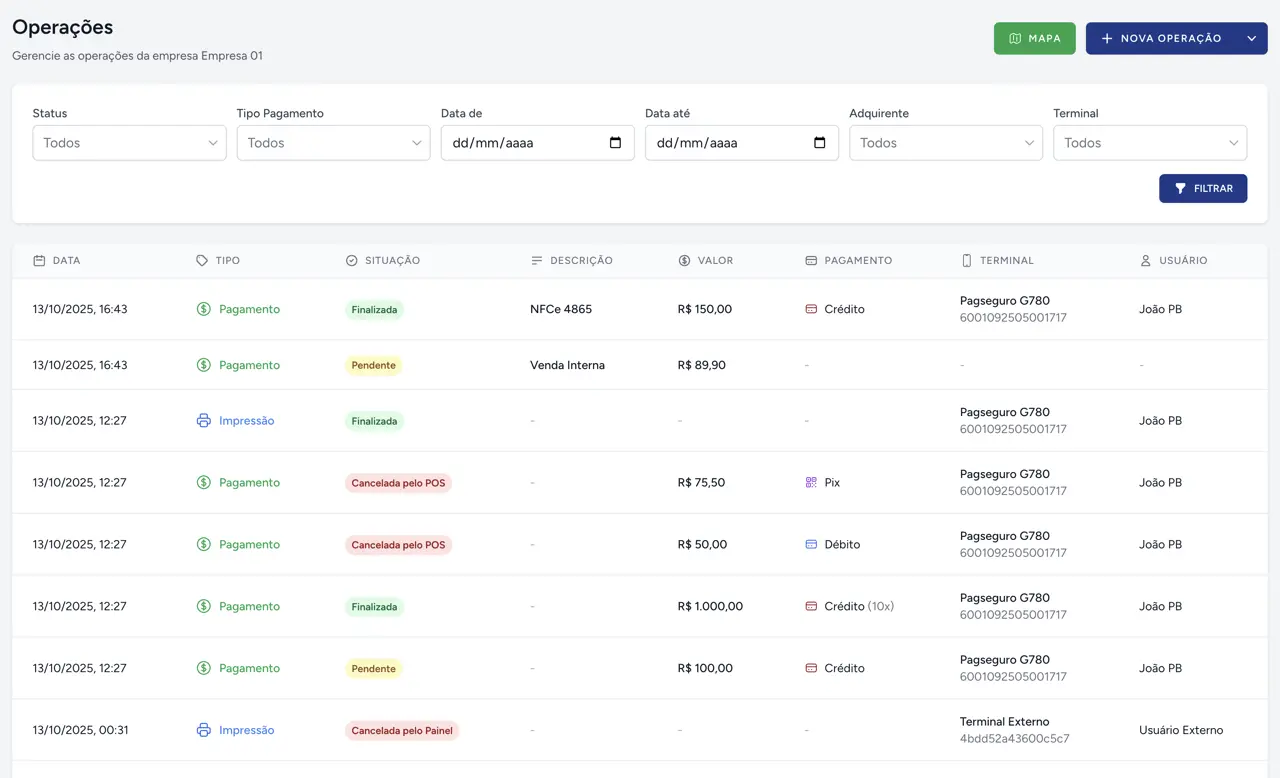Sort by the Valor column header
This screenshot has width=1280, height=778.
[x=715, y=261]
